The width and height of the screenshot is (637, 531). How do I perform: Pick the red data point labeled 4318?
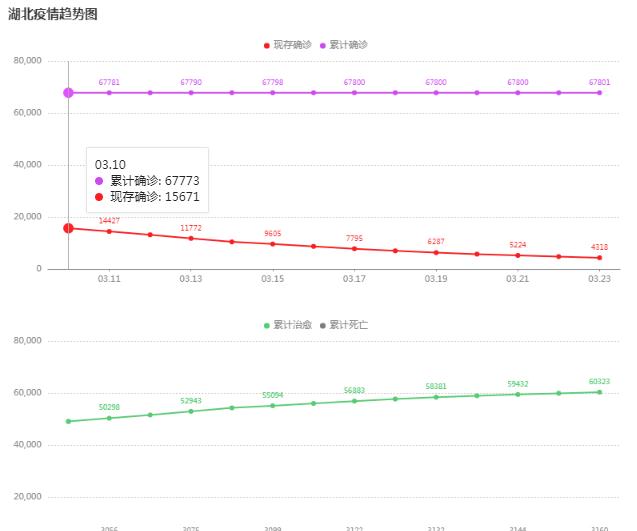[x=600, y=258]
